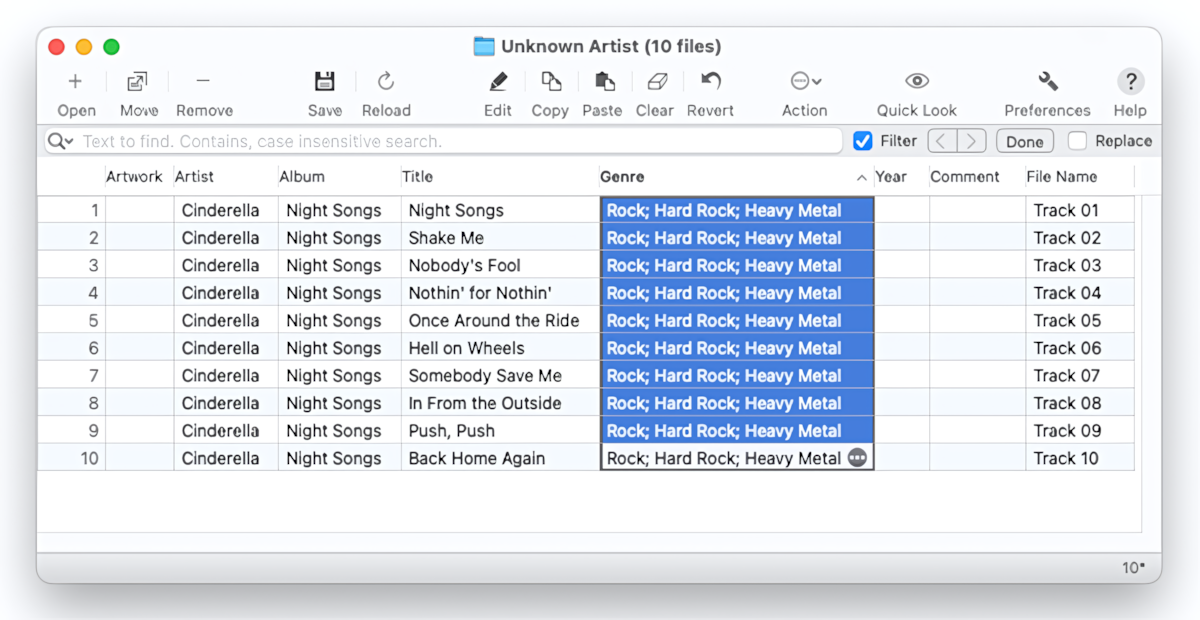
Task: Sort by the Genre column header
Action: tap(736, 177)
